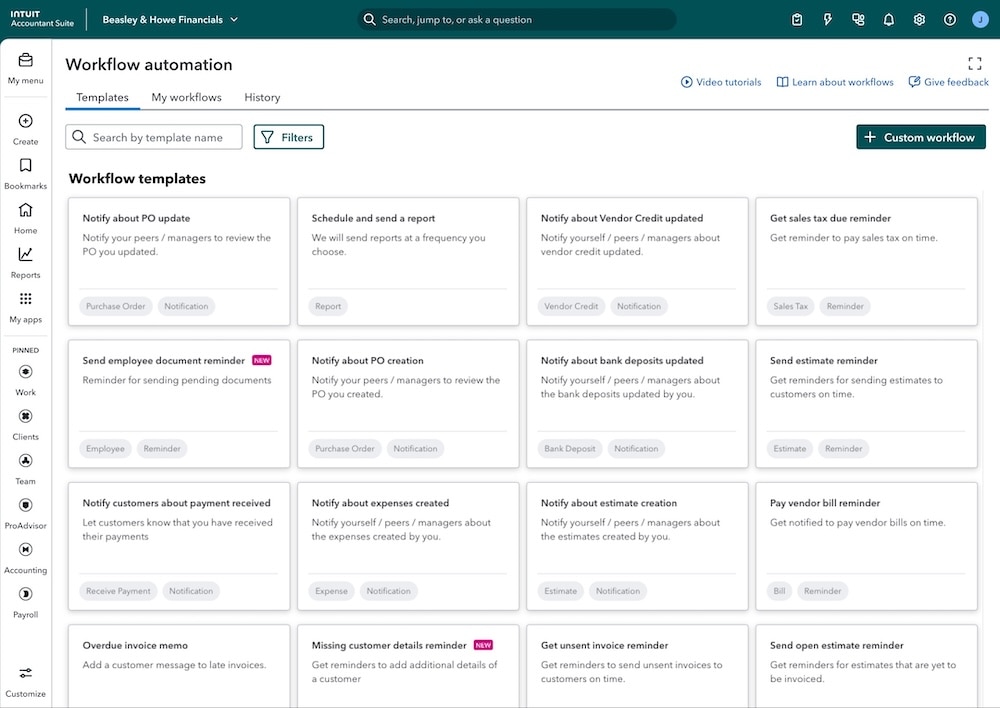Select the clipboard tasks icon in top bar
This screenshot has height=708, width=1000.
click(796, 19)
